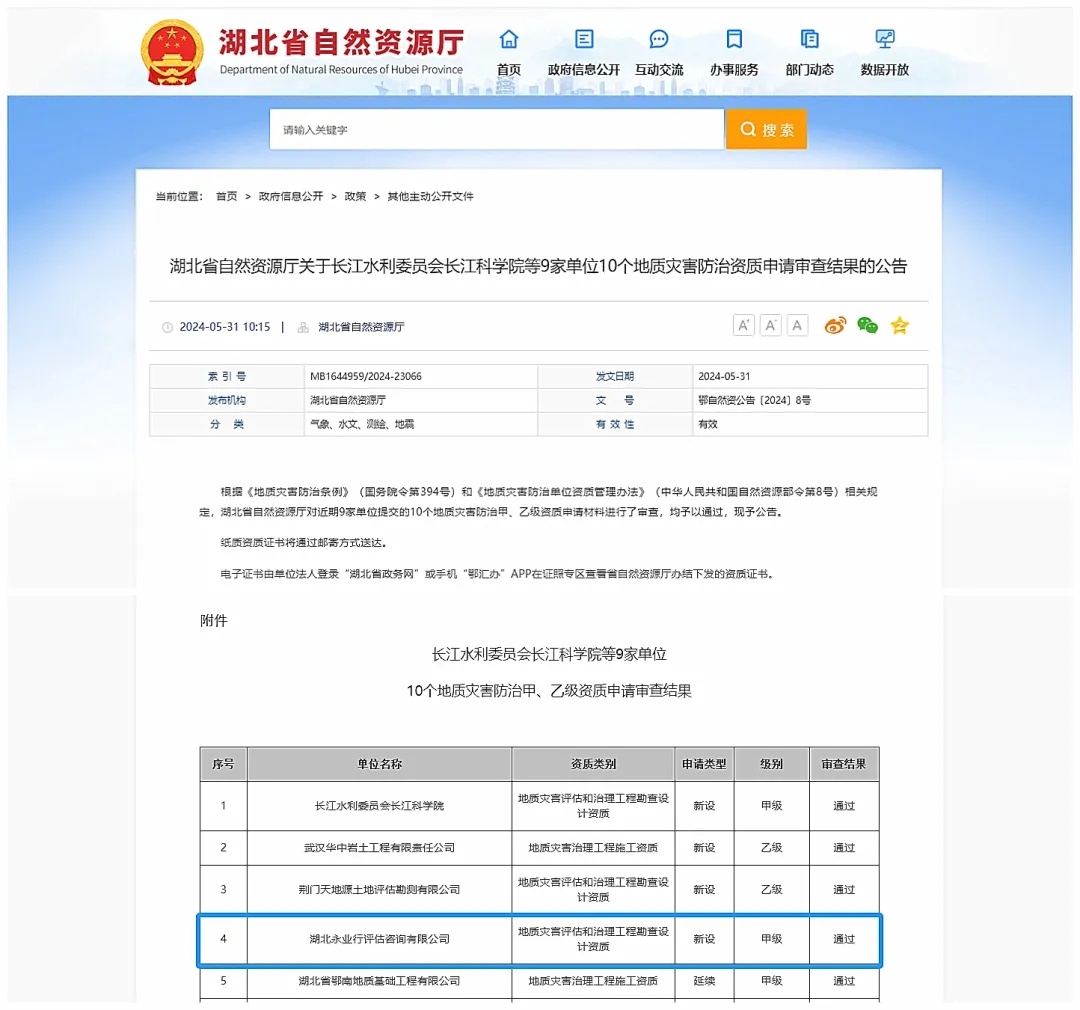Image resolution: width=1080 pixels, height=1010 pixels.
Task: Click the QZone star sharing icon
Action: [898, 325]
